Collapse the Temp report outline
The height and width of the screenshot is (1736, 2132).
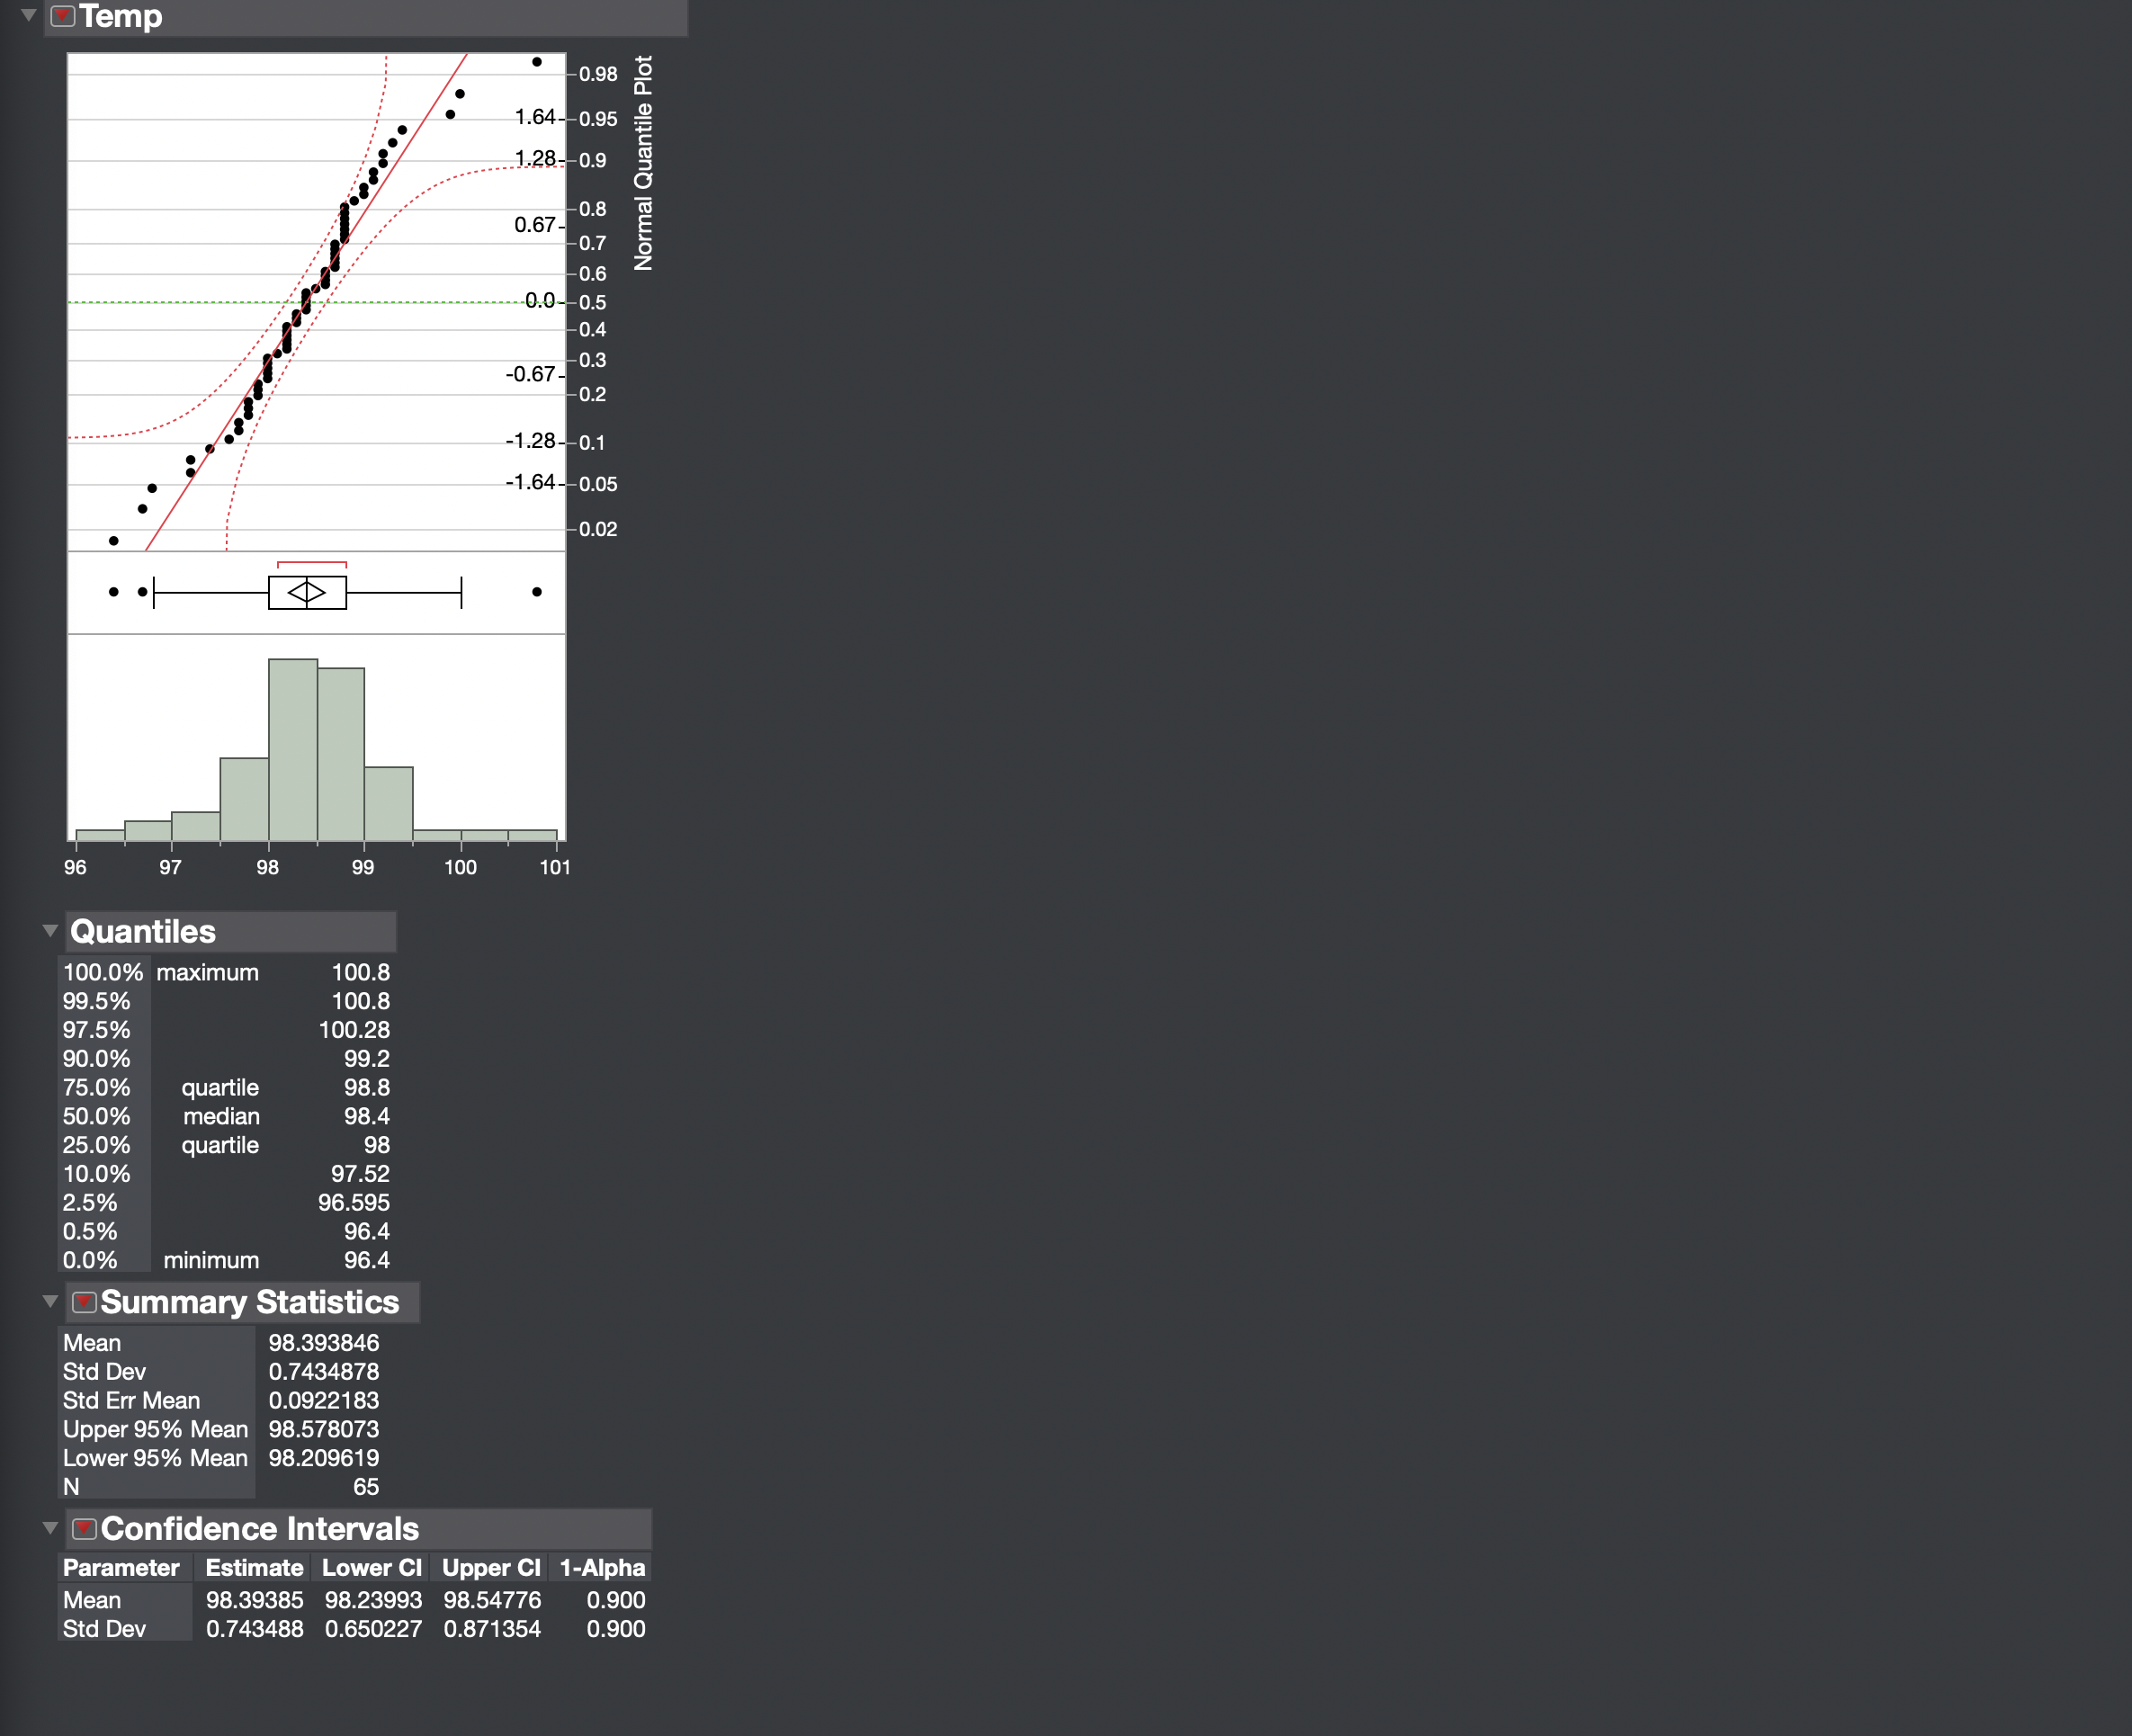(x=29, y=16)
